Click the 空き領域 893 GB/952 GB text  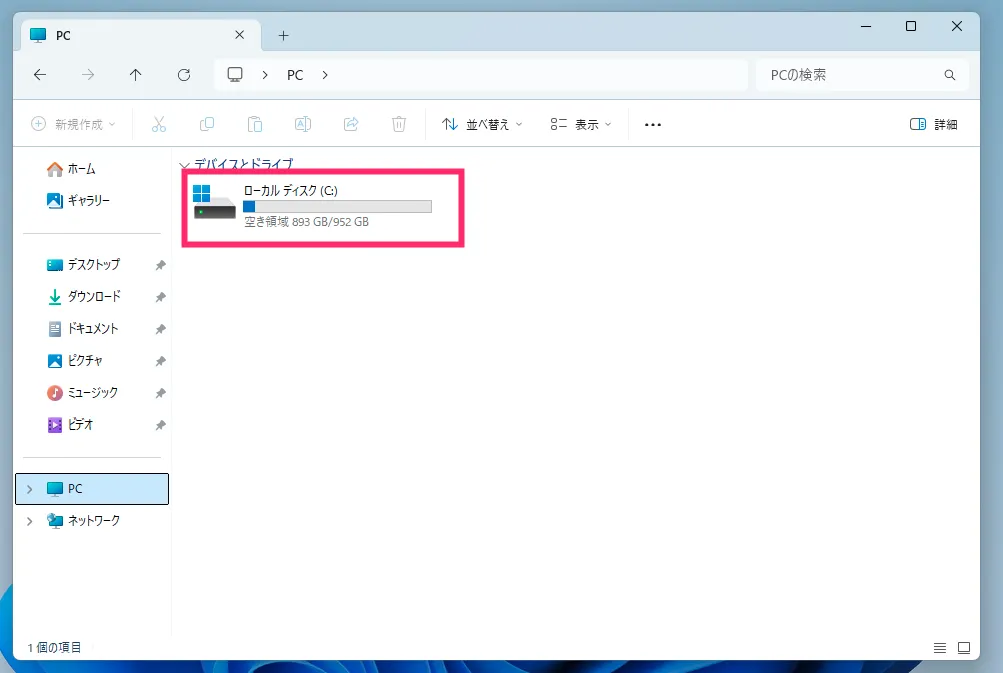click(306, 222)
